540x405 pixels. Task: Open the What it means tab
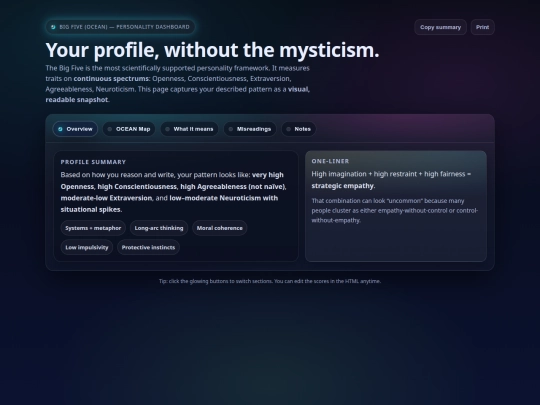click(189, 129)
